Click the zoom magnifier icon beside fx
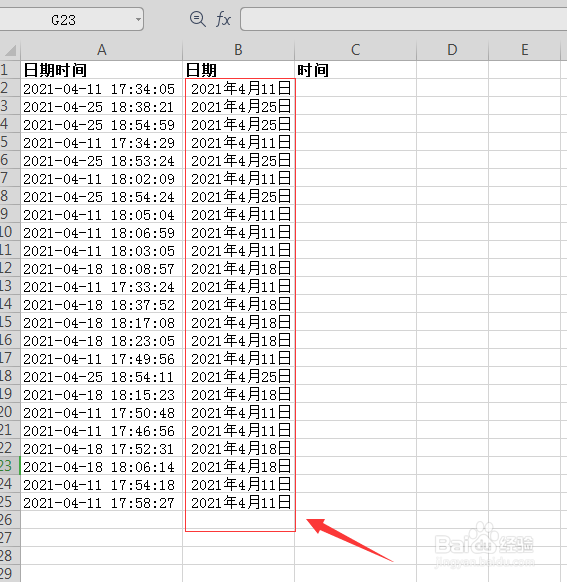567x582 pixels. [x=197, y=19]
